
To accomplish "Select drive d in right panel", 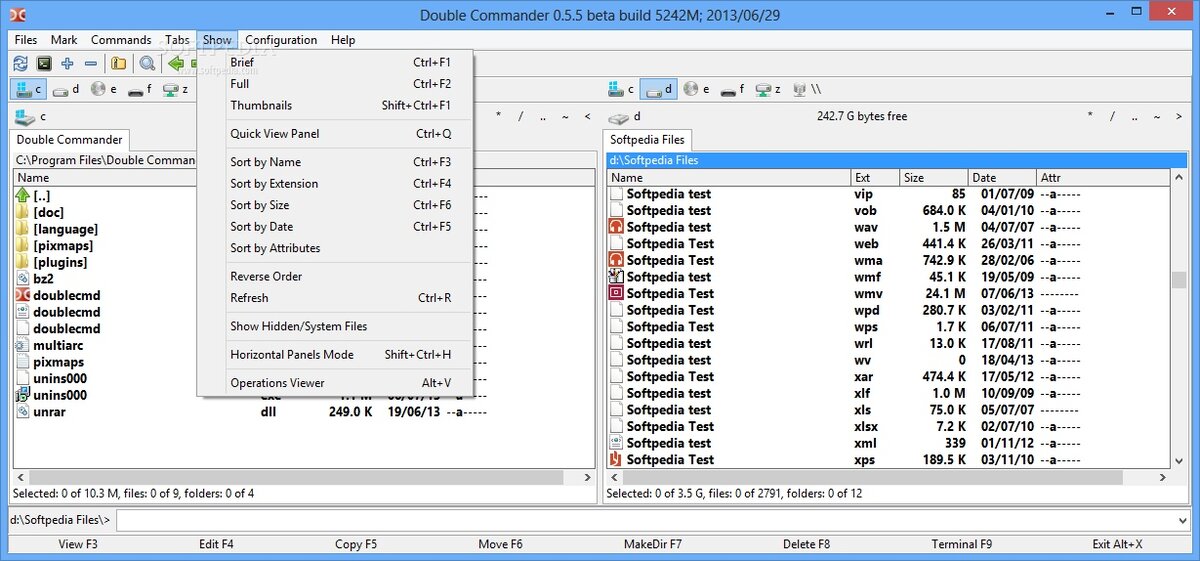I will click(657, 89).
